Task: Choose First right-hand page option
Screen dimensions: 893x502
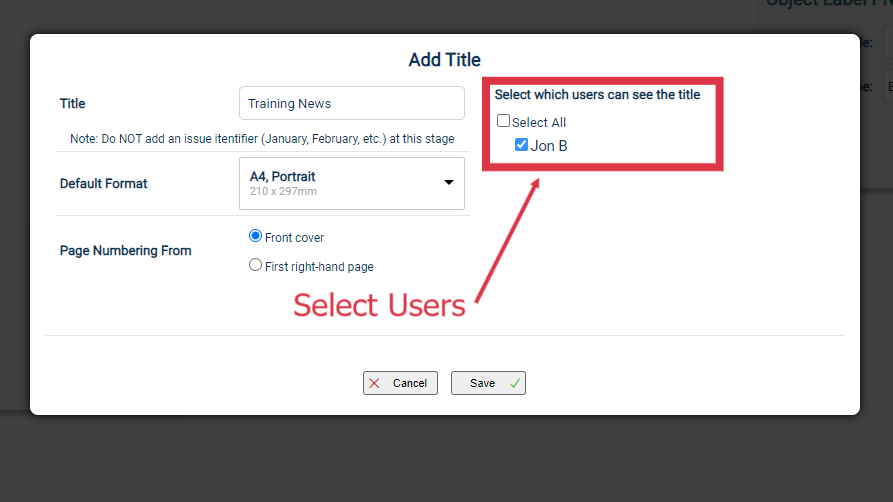Action: click(x=255, y=265)
